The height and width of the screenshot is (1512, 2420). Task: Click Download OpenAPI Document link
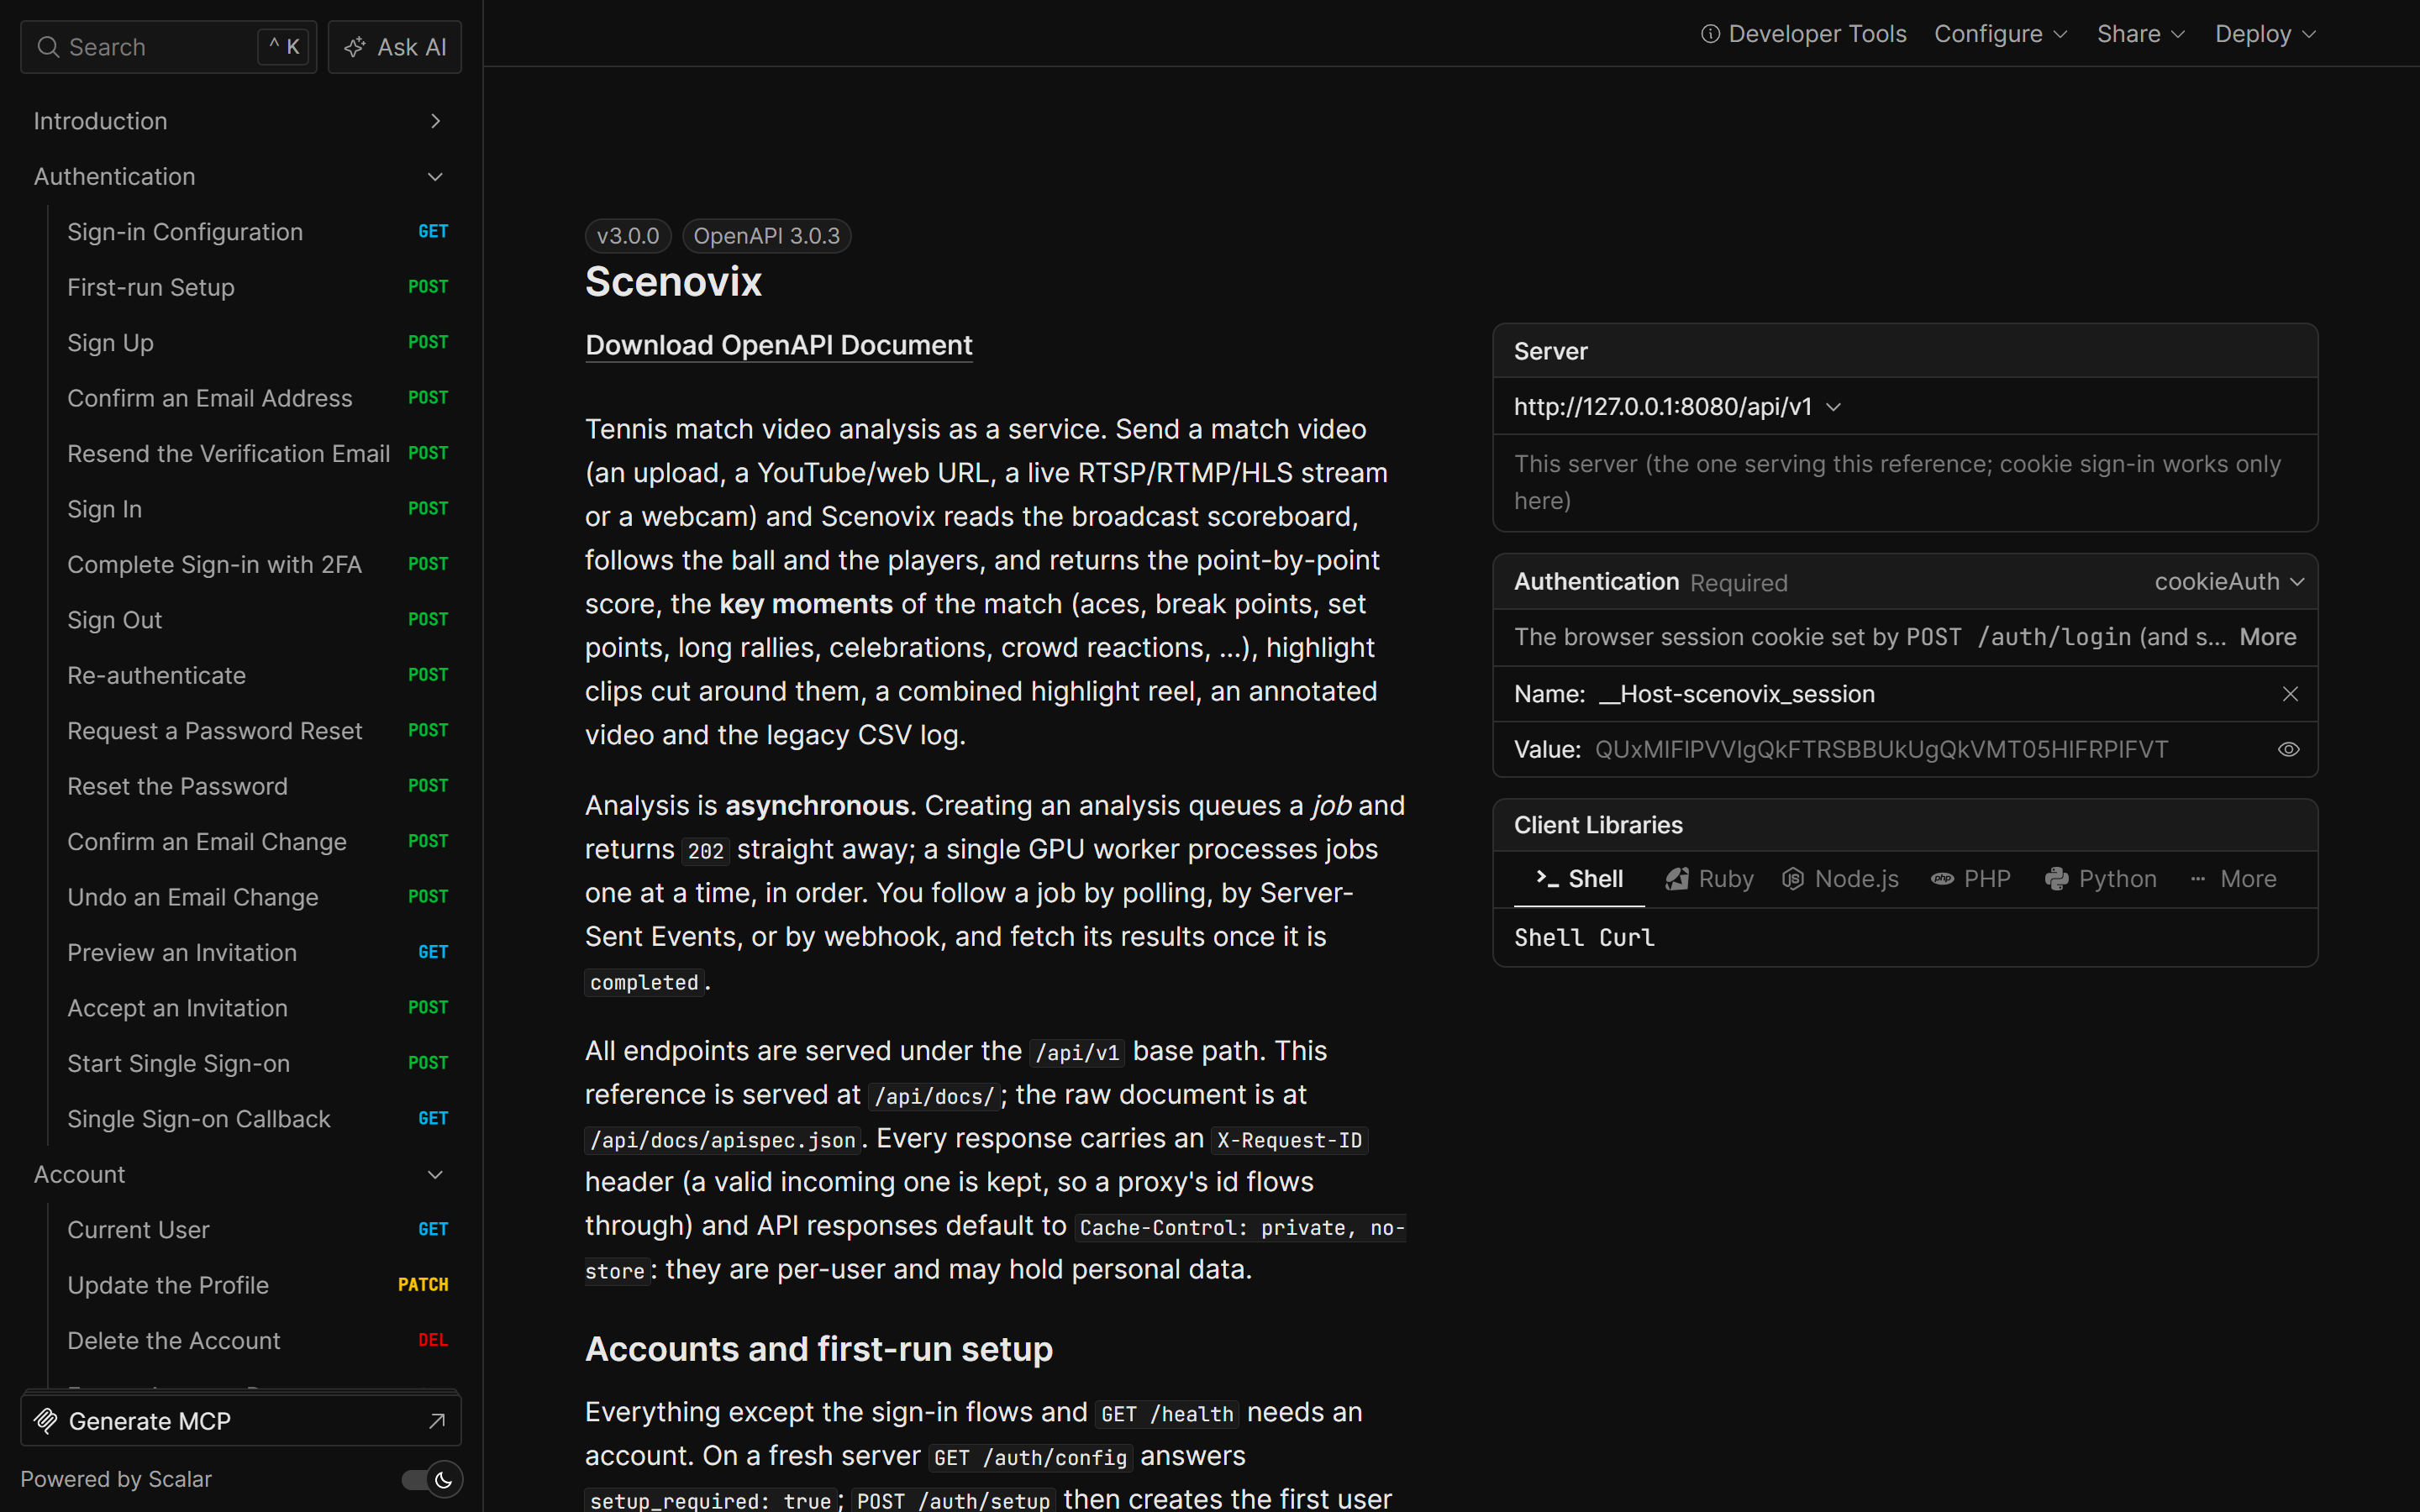click(778, 345)
